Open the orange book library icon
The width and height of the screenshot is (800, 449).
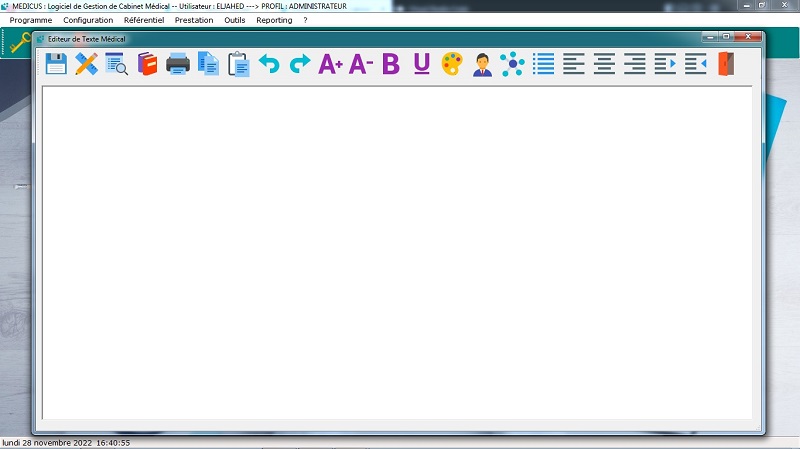(147, 64)
